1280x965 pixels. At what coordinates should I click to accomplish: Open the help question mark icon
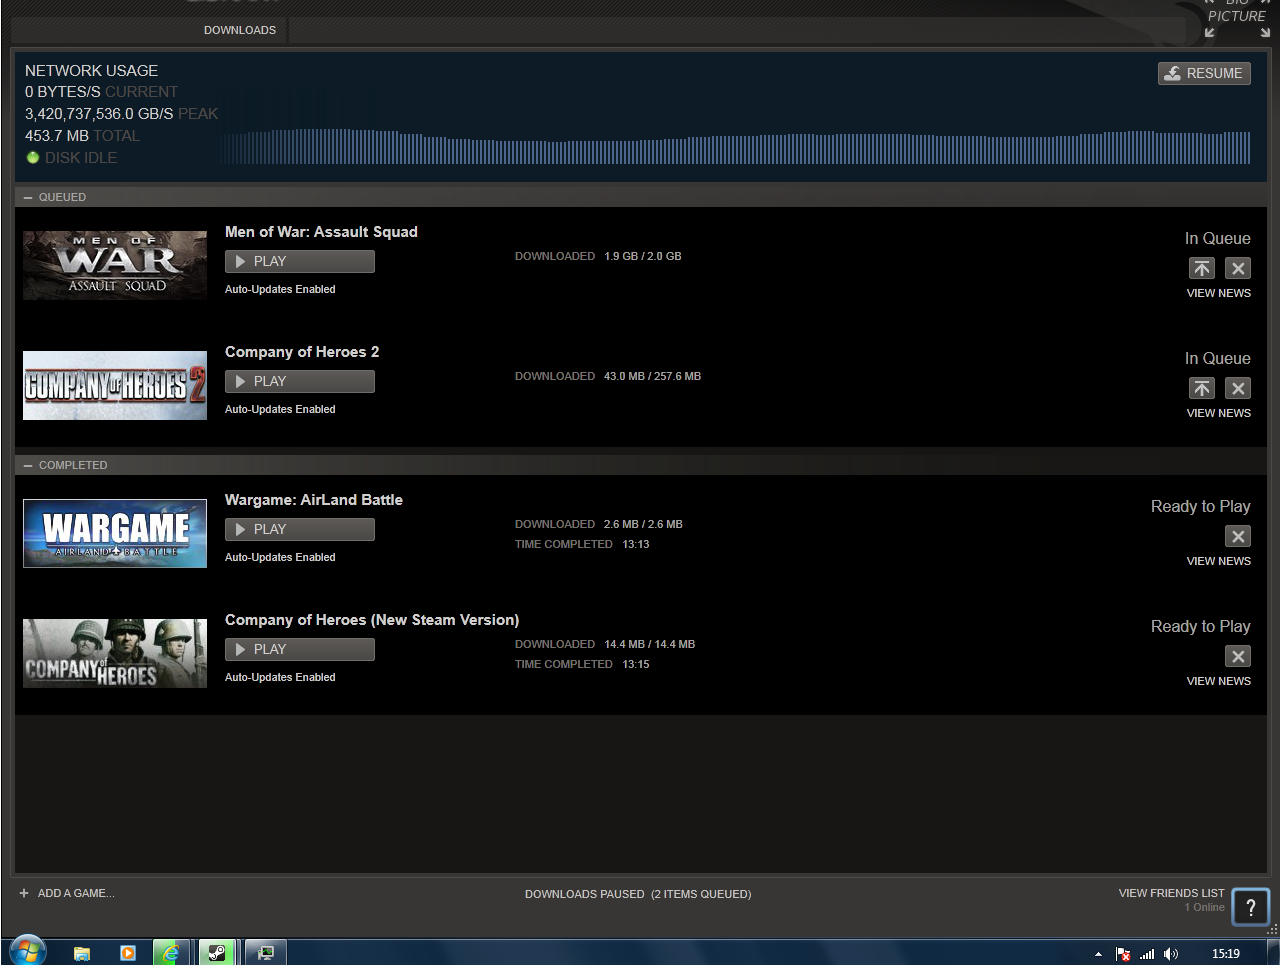pos(1250,907)
